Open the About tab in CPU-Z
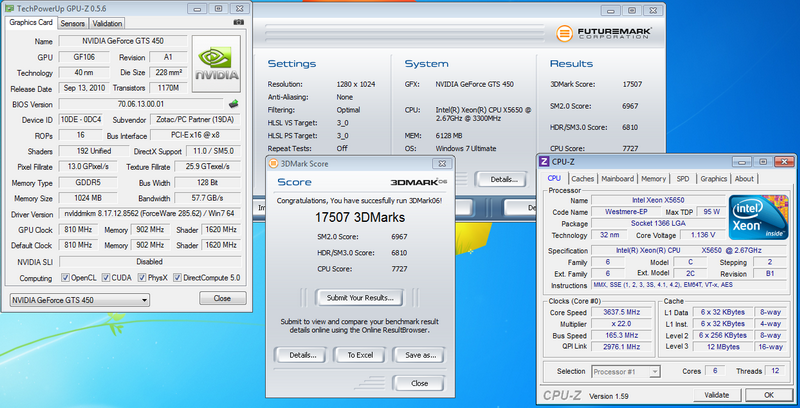Screen dimensions: 800x408 click(x=744, y=179)
